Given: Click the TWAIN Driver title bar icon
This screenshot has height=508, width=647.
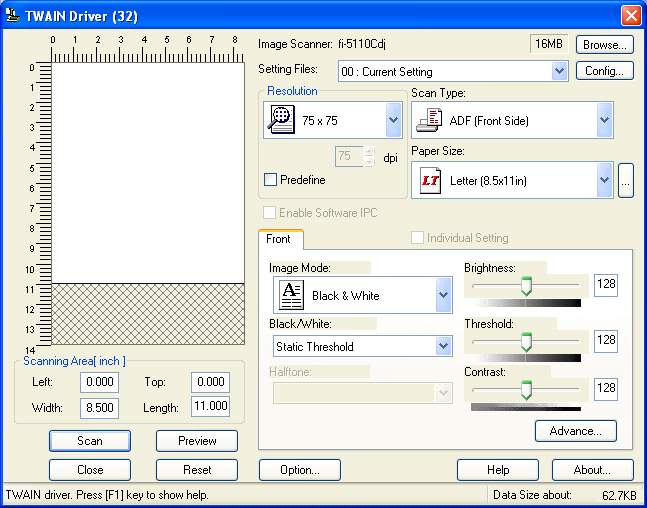Looking at the screenshot, I should pyautogui.click(x=13, y=16).
